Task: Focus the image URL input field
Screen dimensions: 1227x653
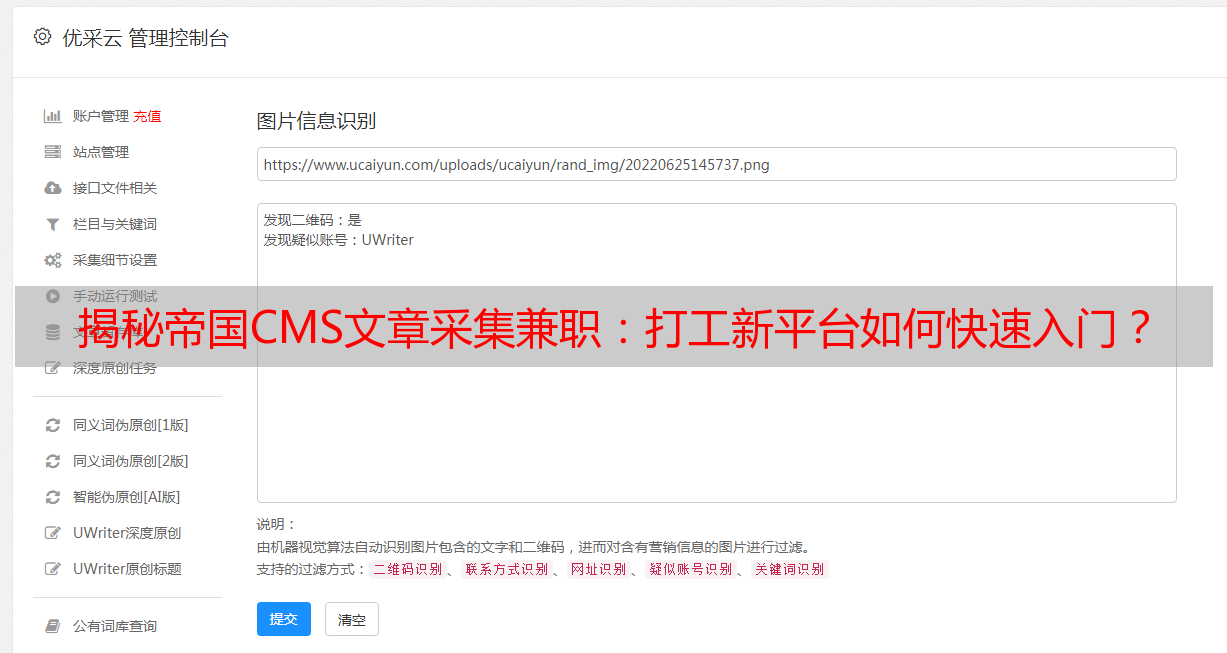Action: click(716, 164)
